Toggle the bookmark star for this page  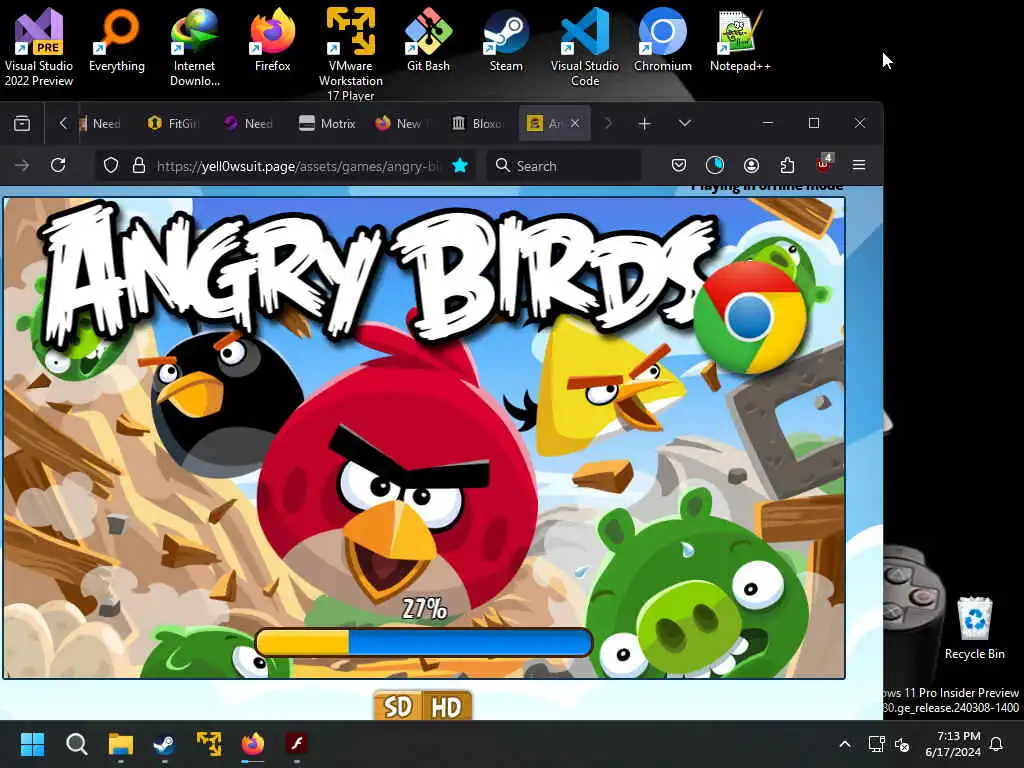[x=460, y=166]
